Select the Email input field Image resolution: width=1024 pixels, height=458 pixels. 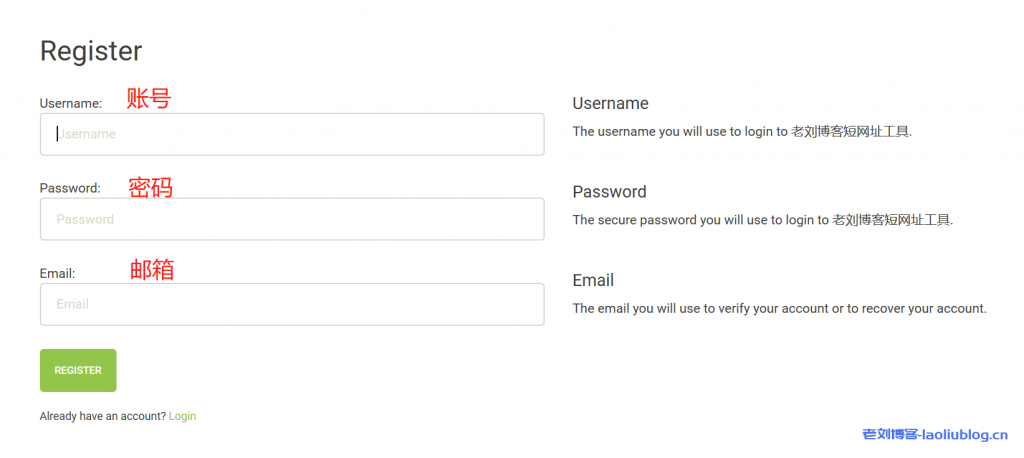point(291,304)
